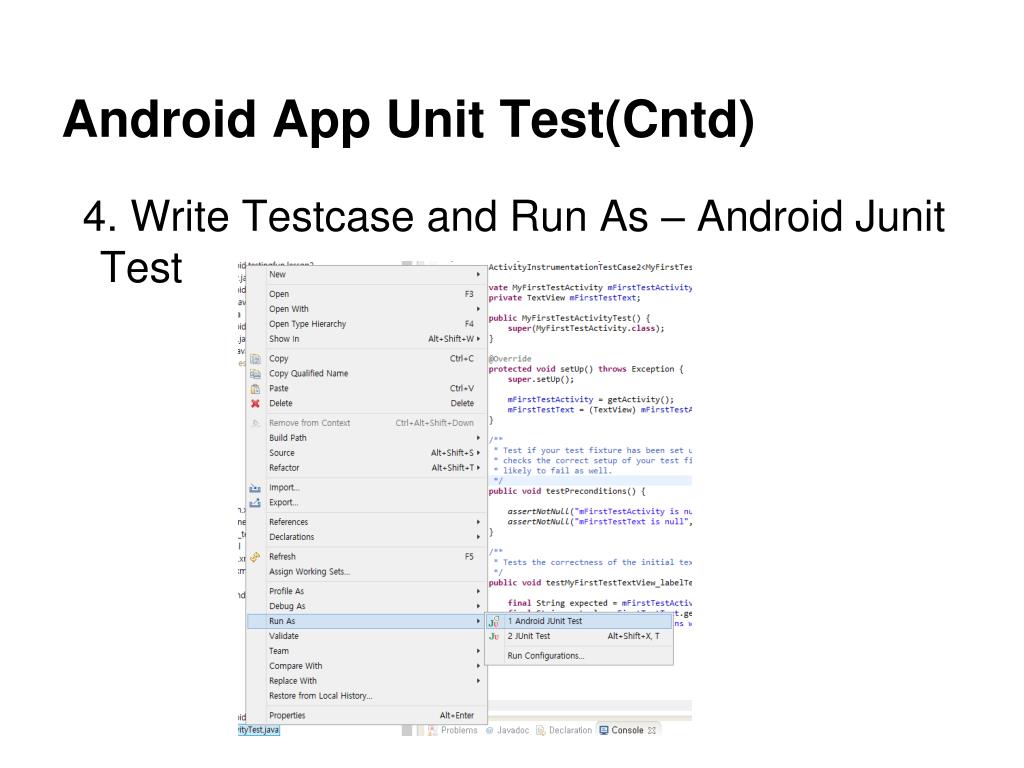This screenshot has width=1024, height=768.
Task: Choose Open from the context menu
Action: coord(366,295)
